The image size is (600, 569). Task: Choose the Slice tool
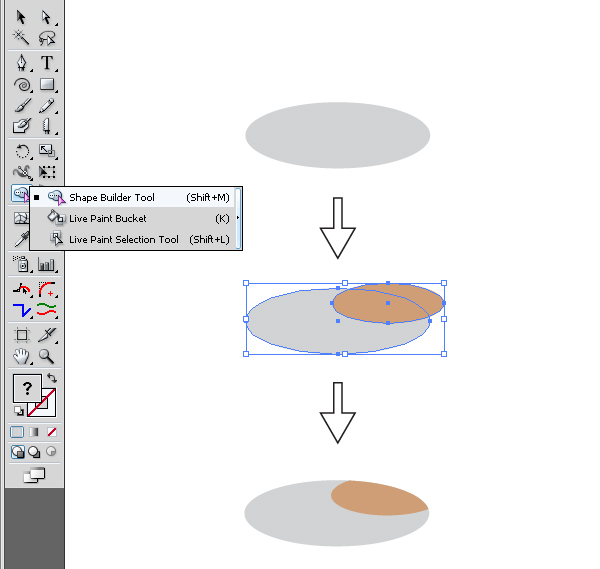click(x=47, y=335)
